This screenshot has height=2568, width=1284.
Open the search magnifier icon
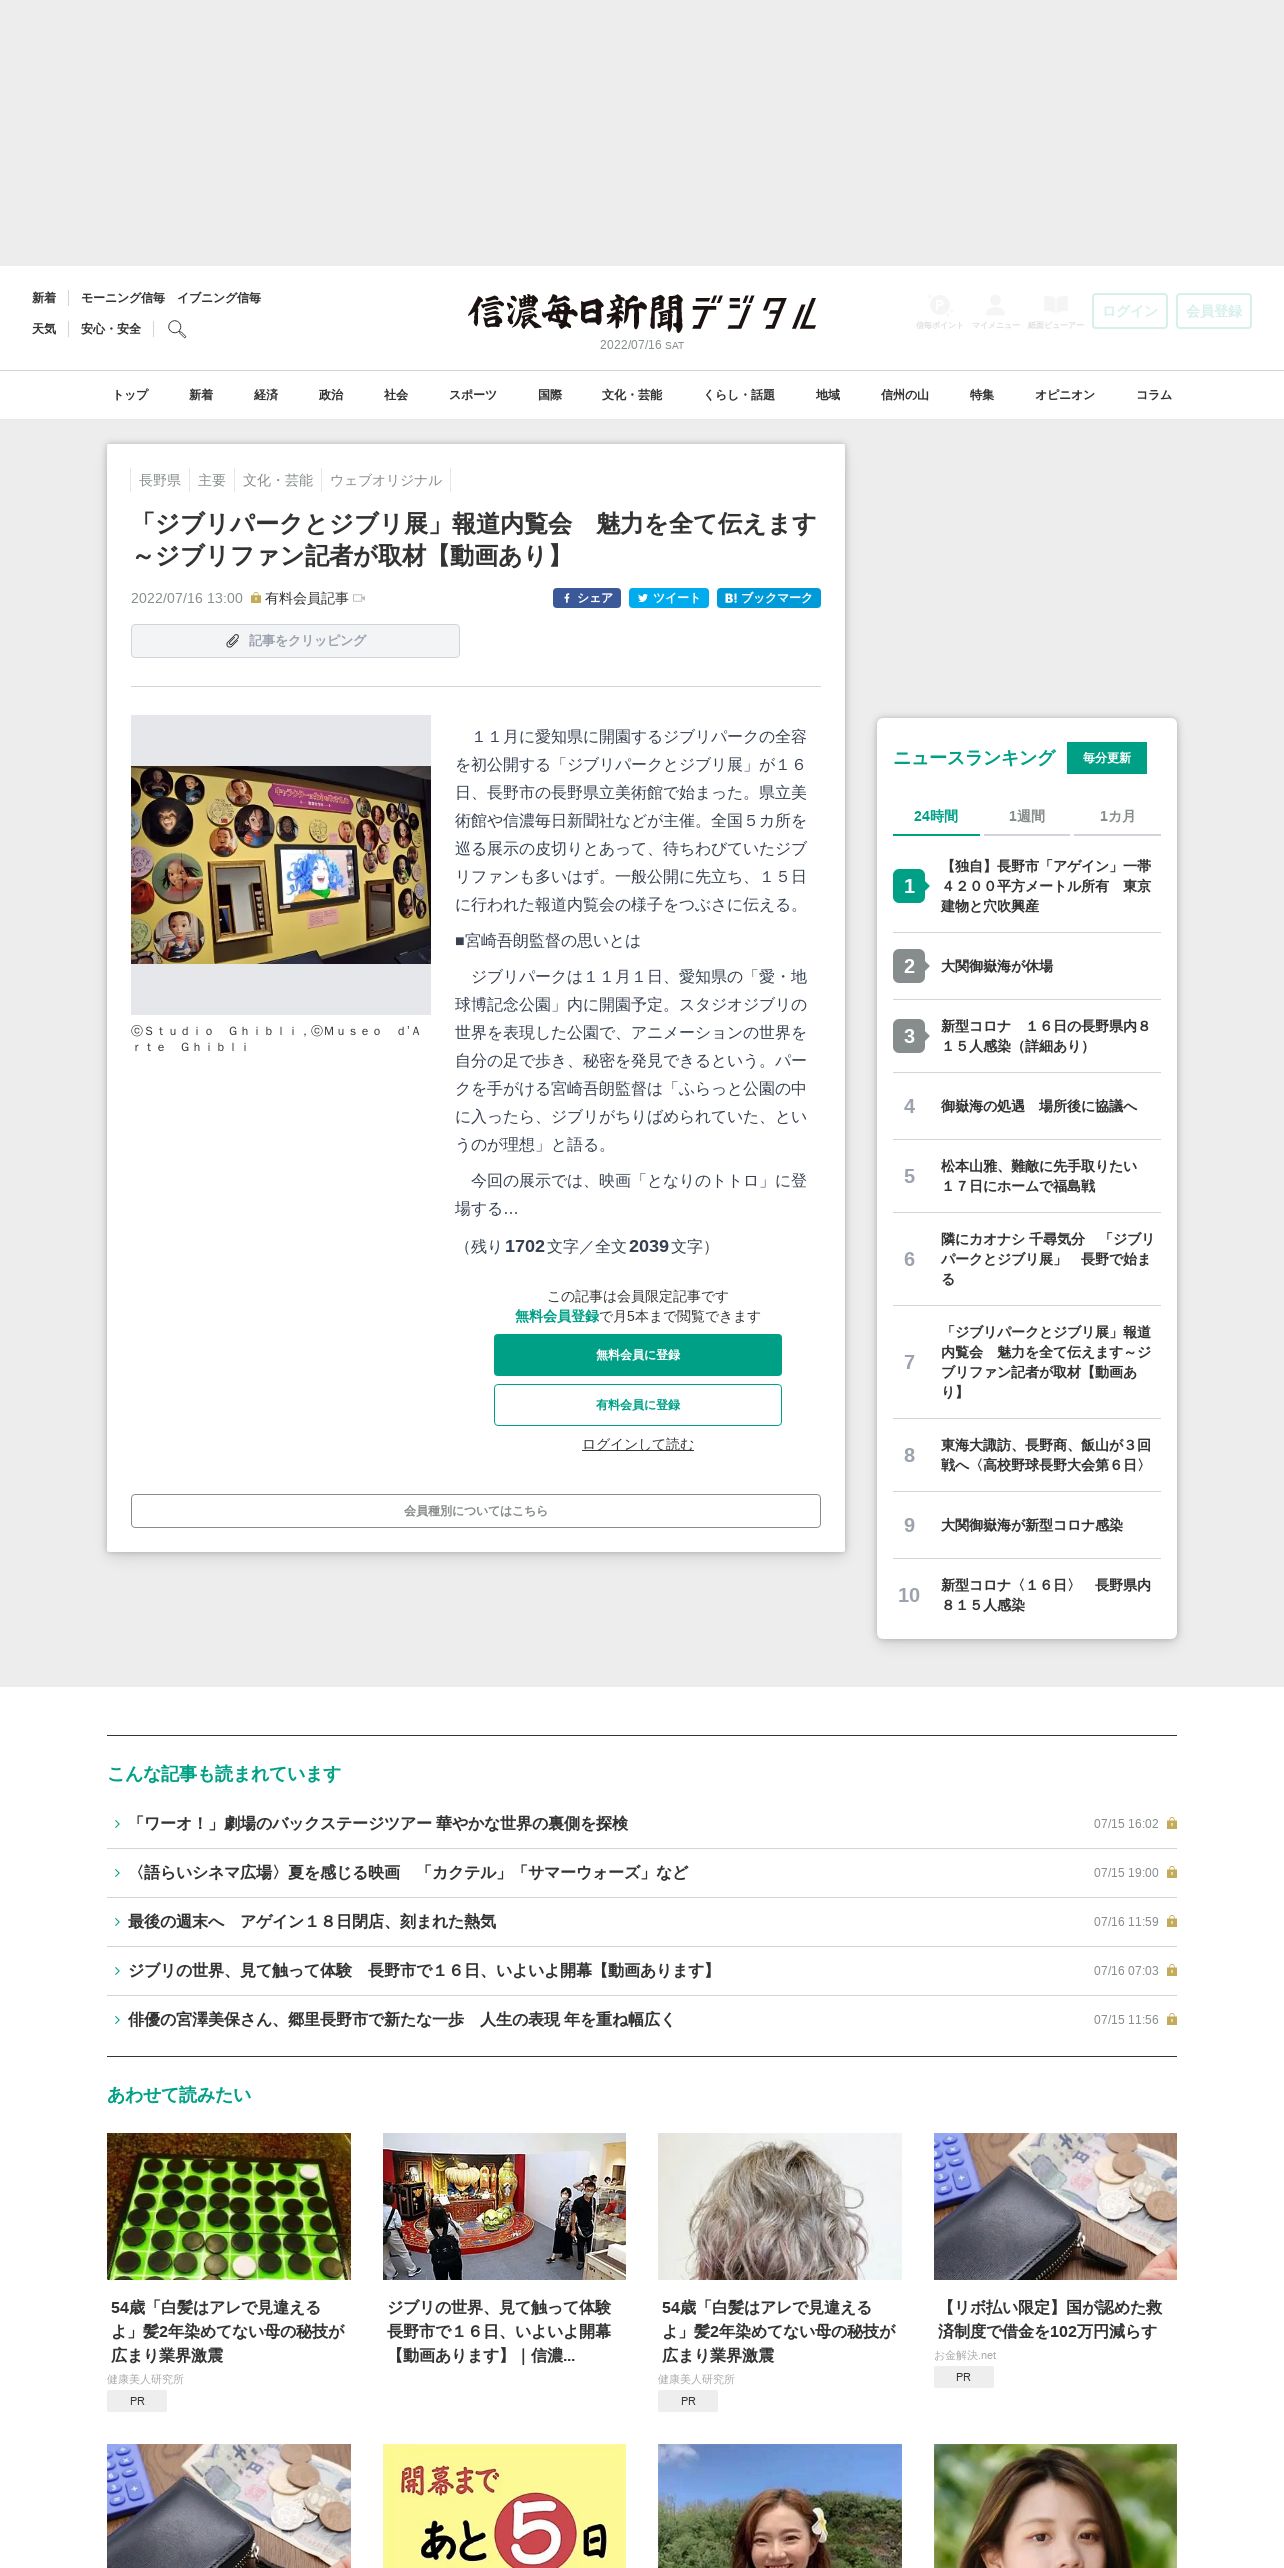point(177,329)
